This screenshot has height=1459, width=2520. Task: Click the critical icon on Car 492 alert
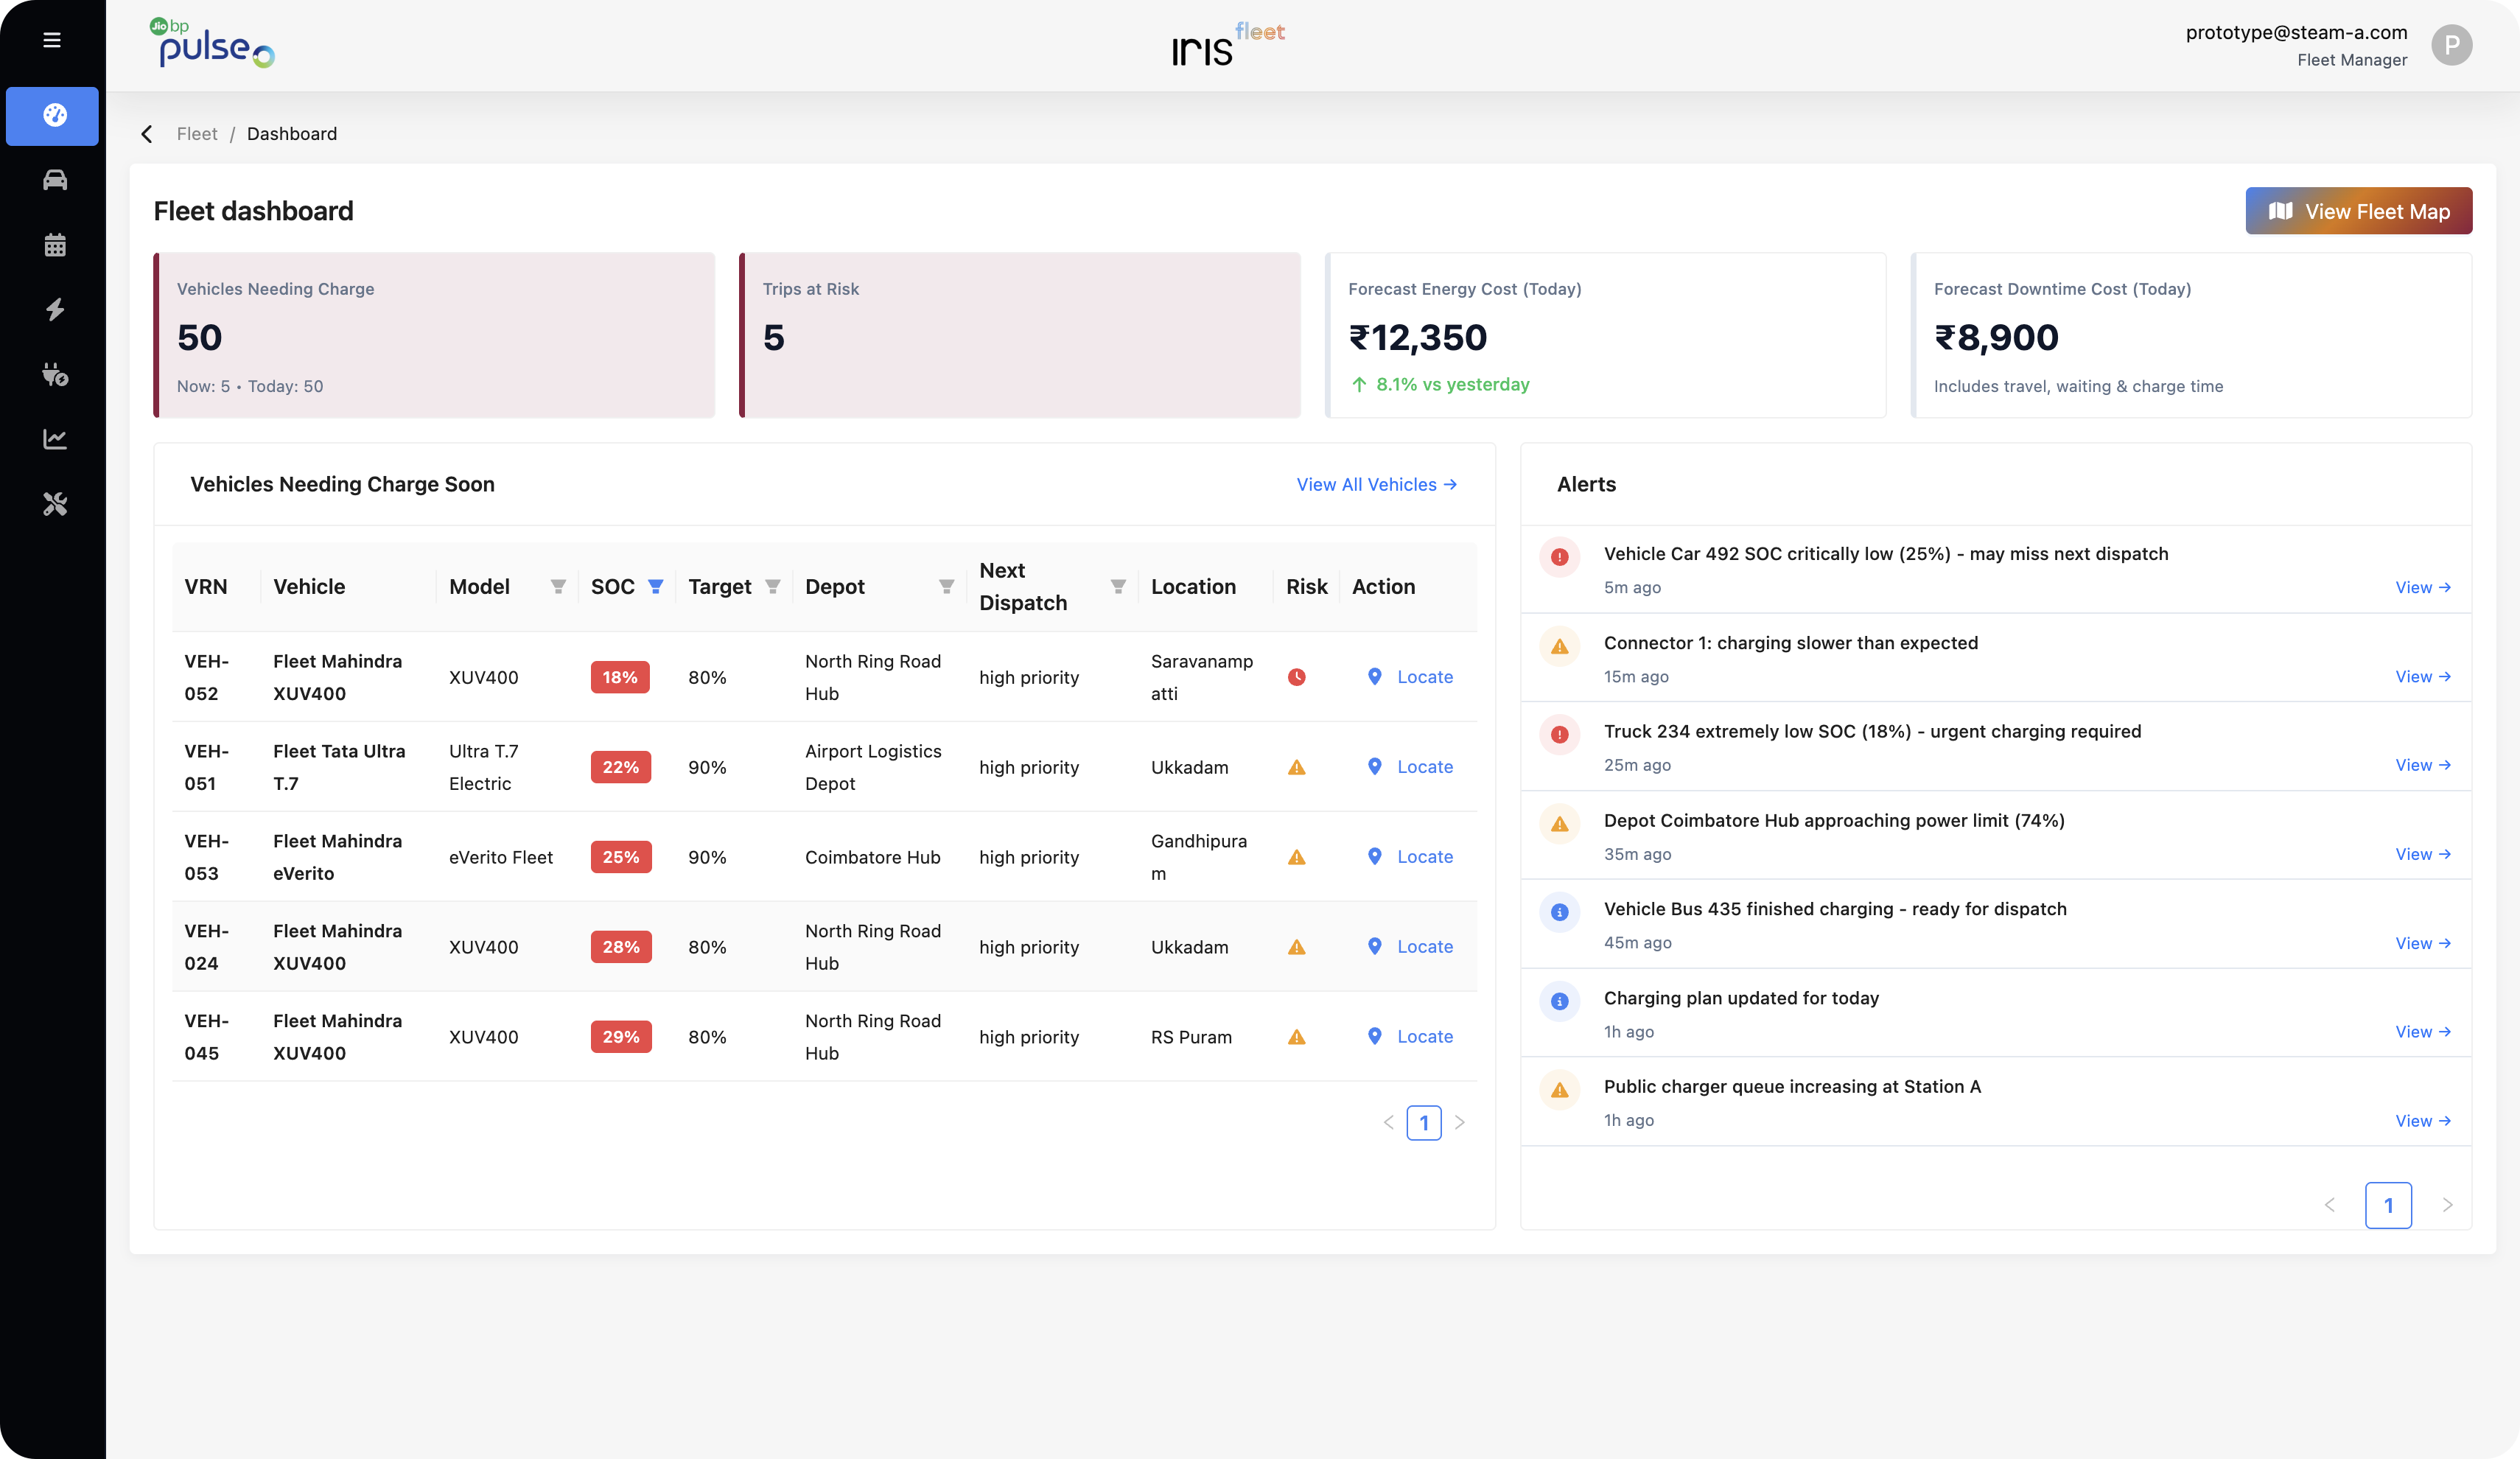1559,557
